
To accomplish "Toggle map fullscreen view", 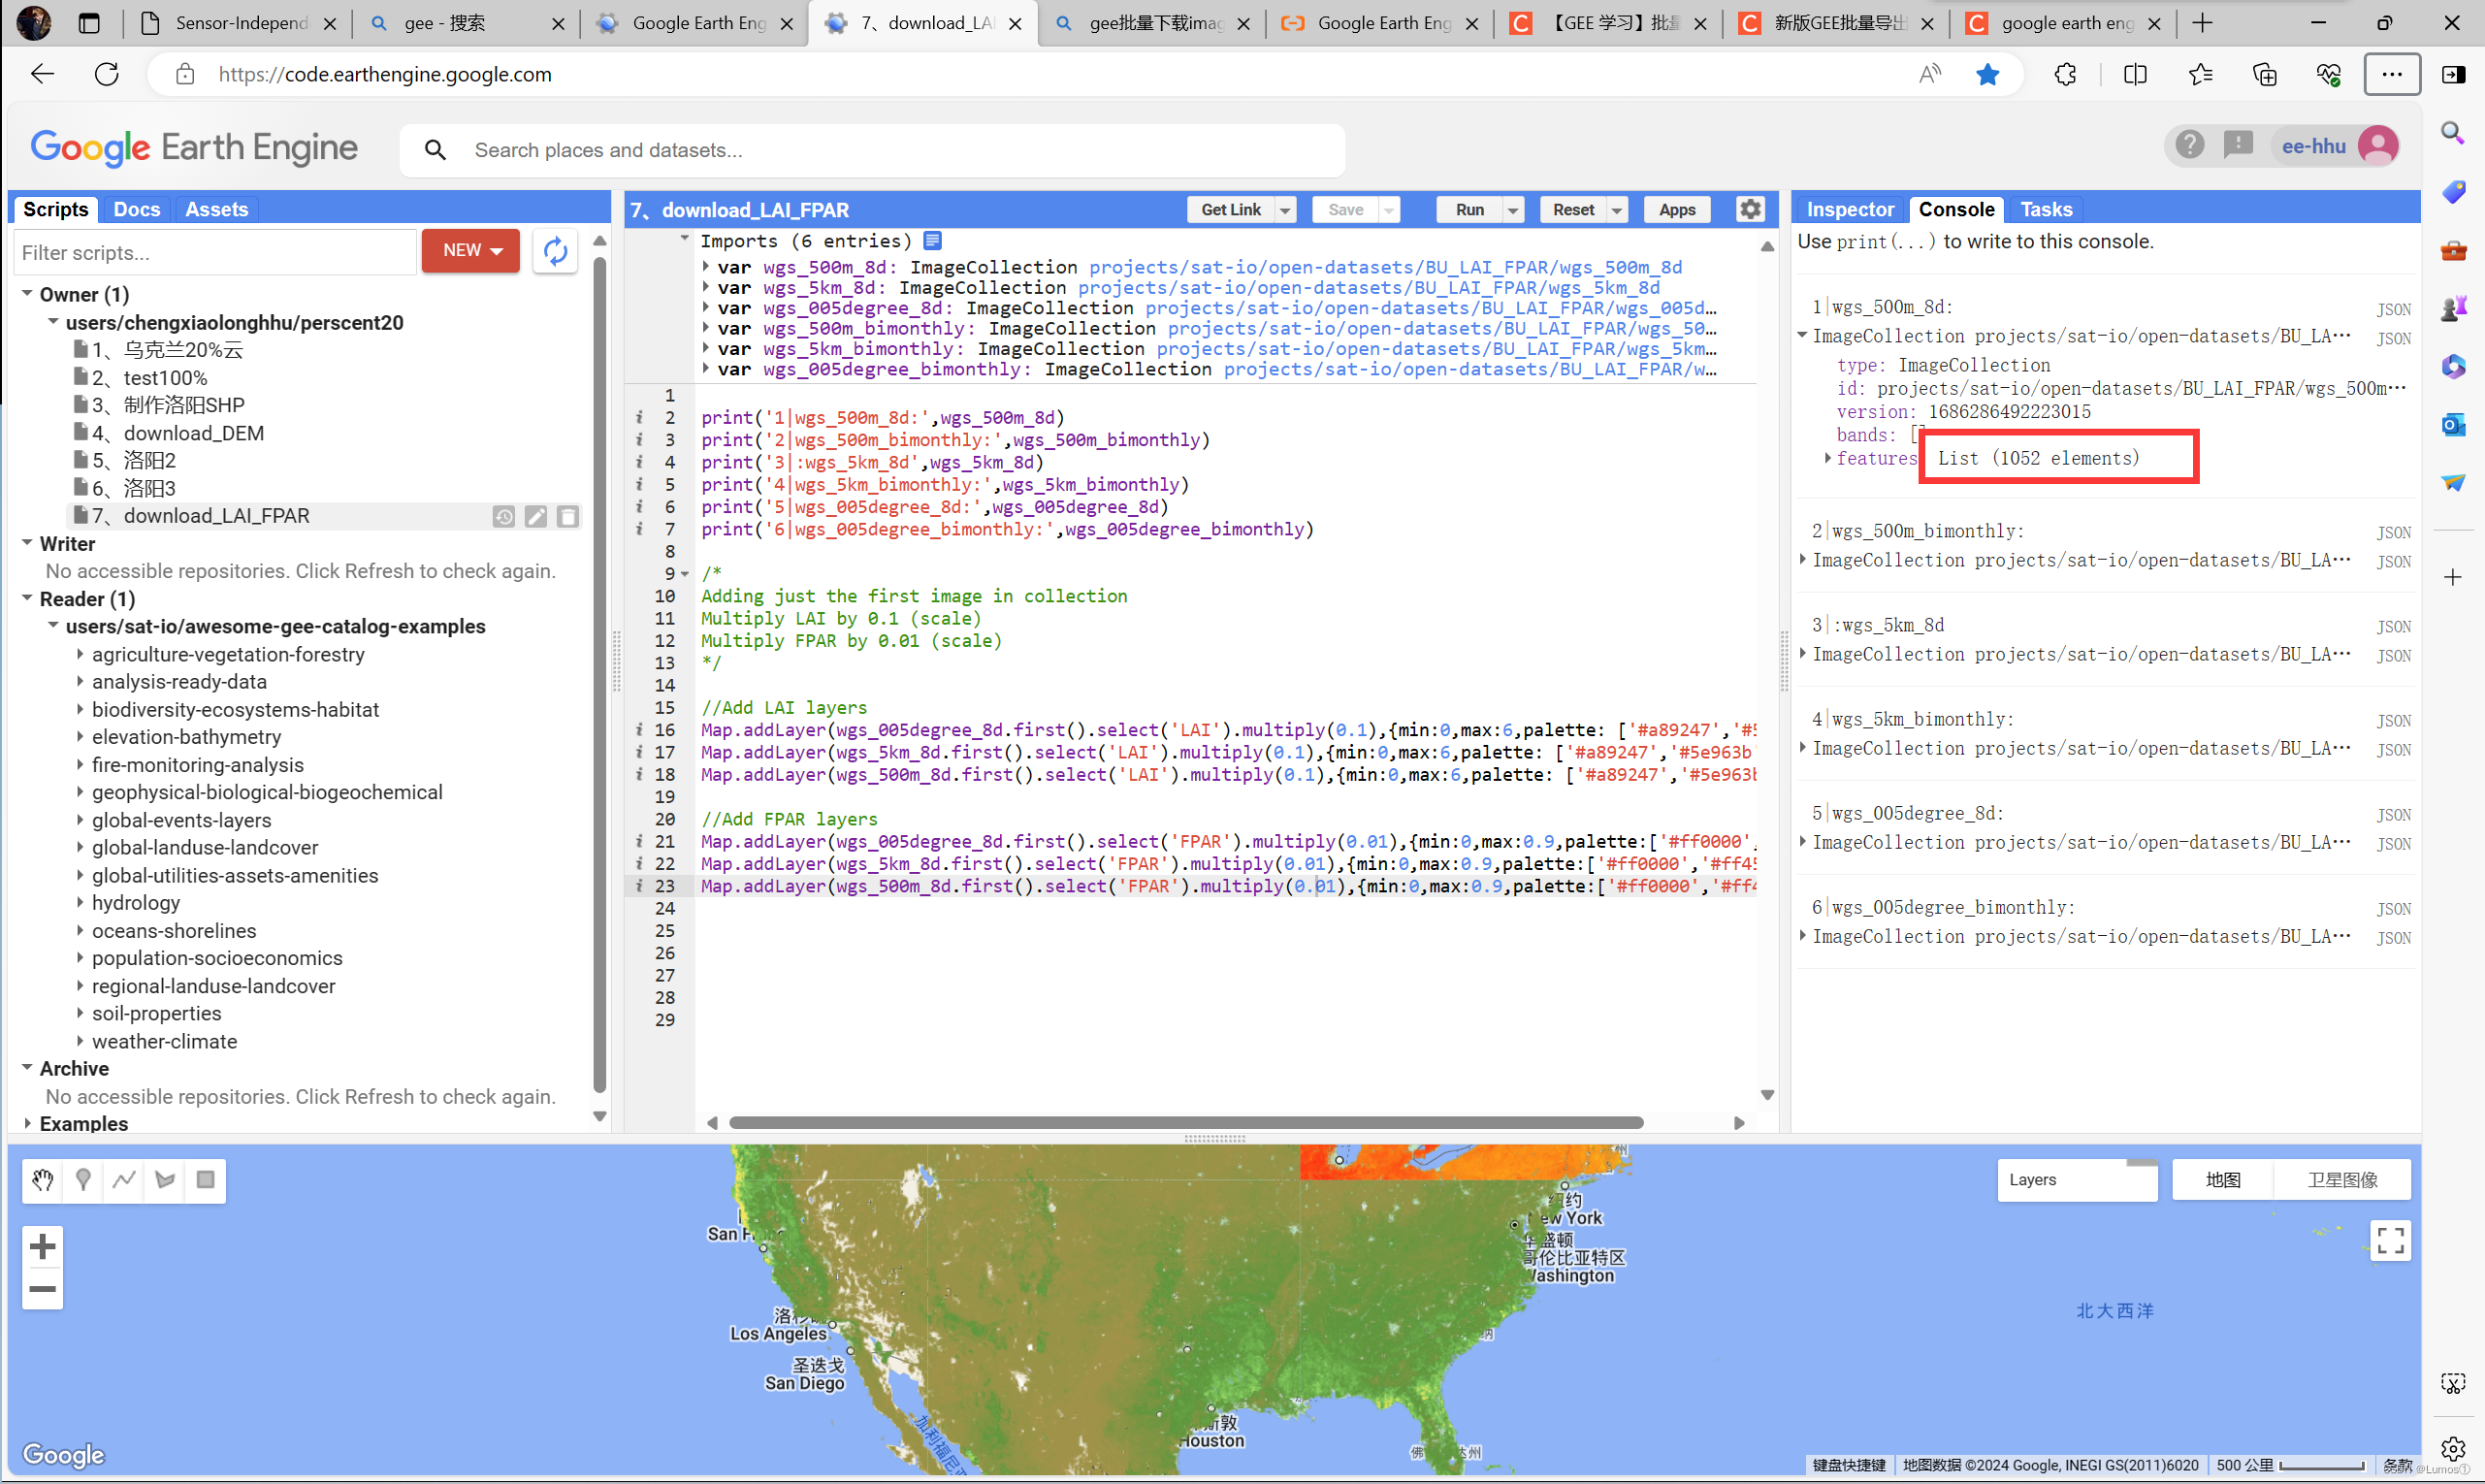I will pyautogui.click(x=2390, y=1241).
